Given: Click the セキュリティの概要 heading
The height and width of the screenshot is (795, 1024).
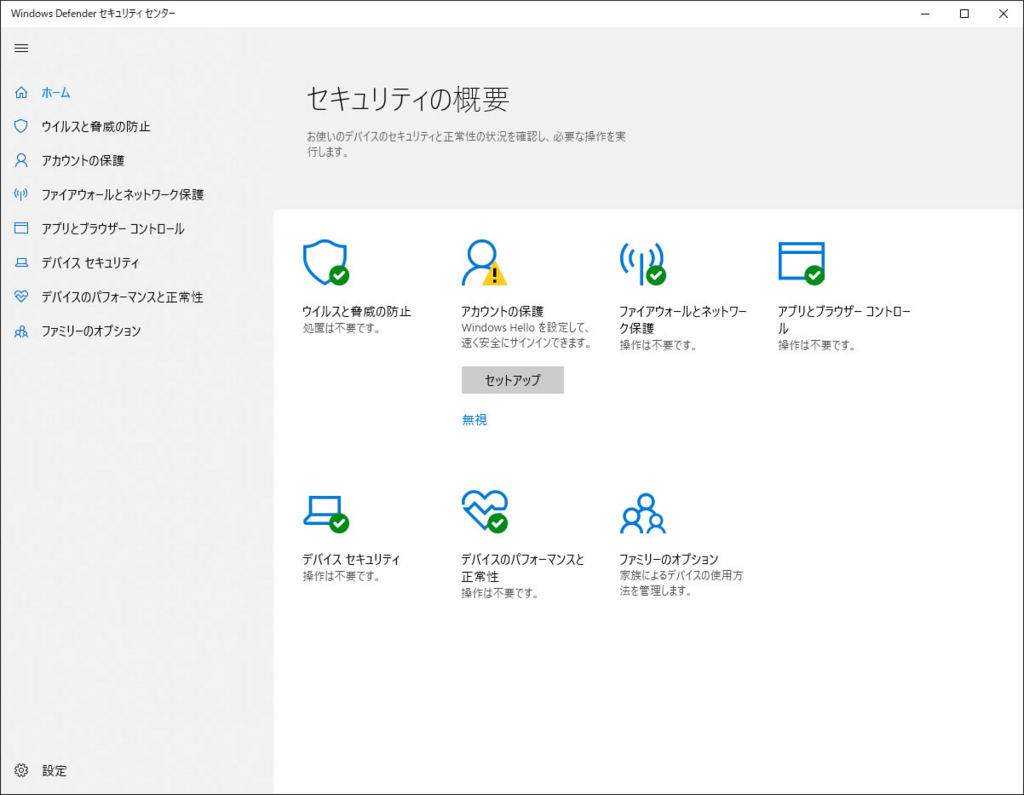Looking at the screenshot, I should pyautogui.click(x=408, y=99).
